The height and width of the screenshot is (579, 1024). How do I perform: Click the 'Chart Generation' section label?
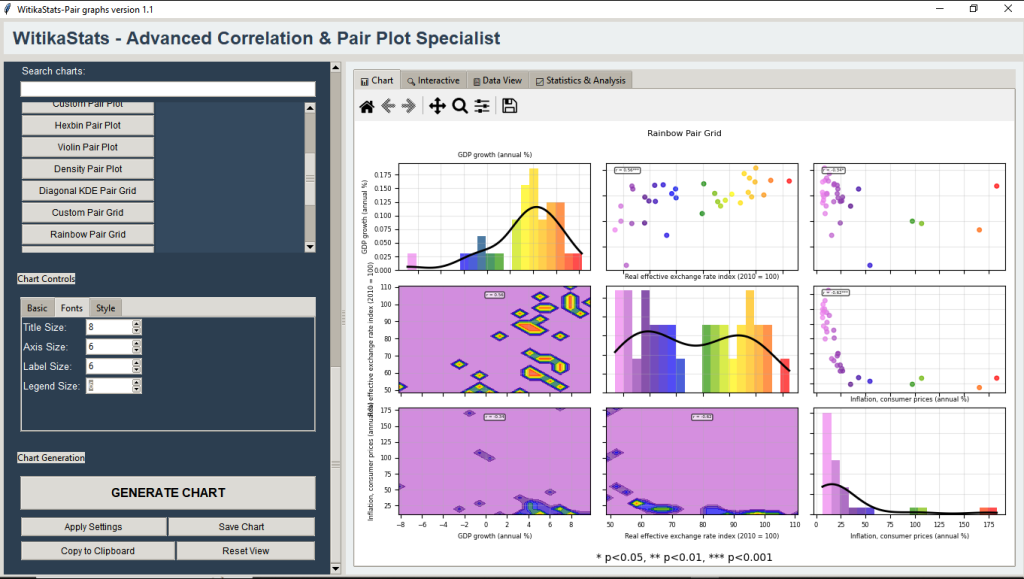(51, 458)
